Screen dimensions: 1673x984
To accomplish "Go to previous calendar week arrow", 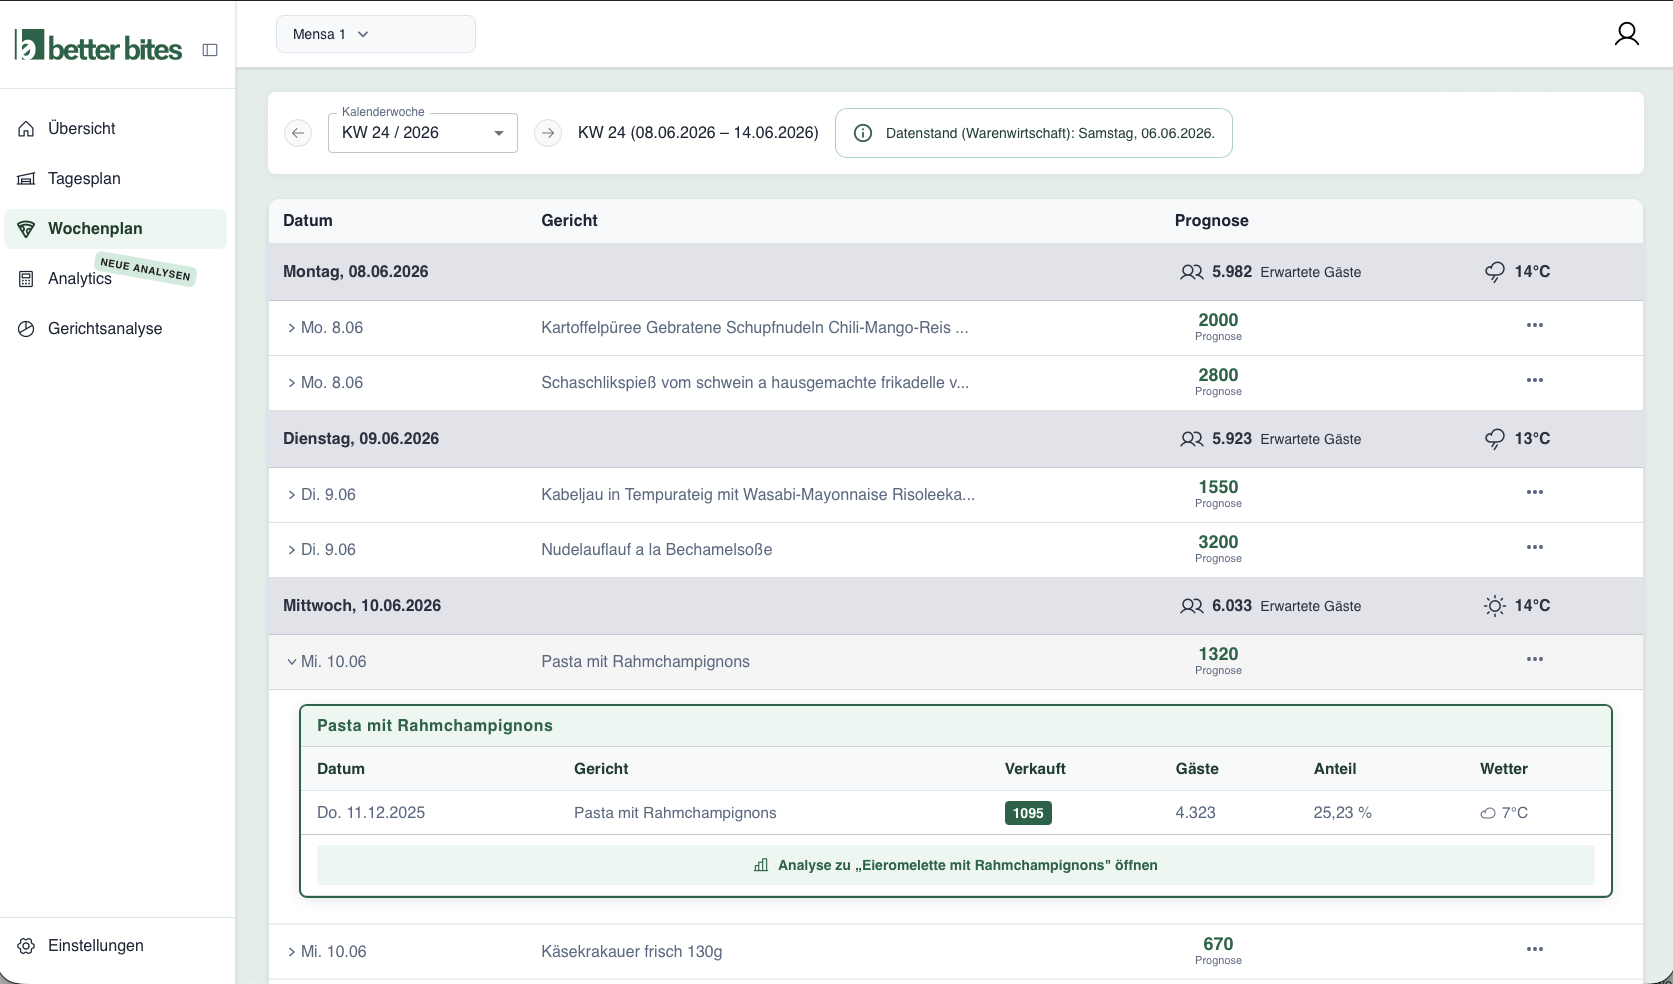I will (298, 133).
